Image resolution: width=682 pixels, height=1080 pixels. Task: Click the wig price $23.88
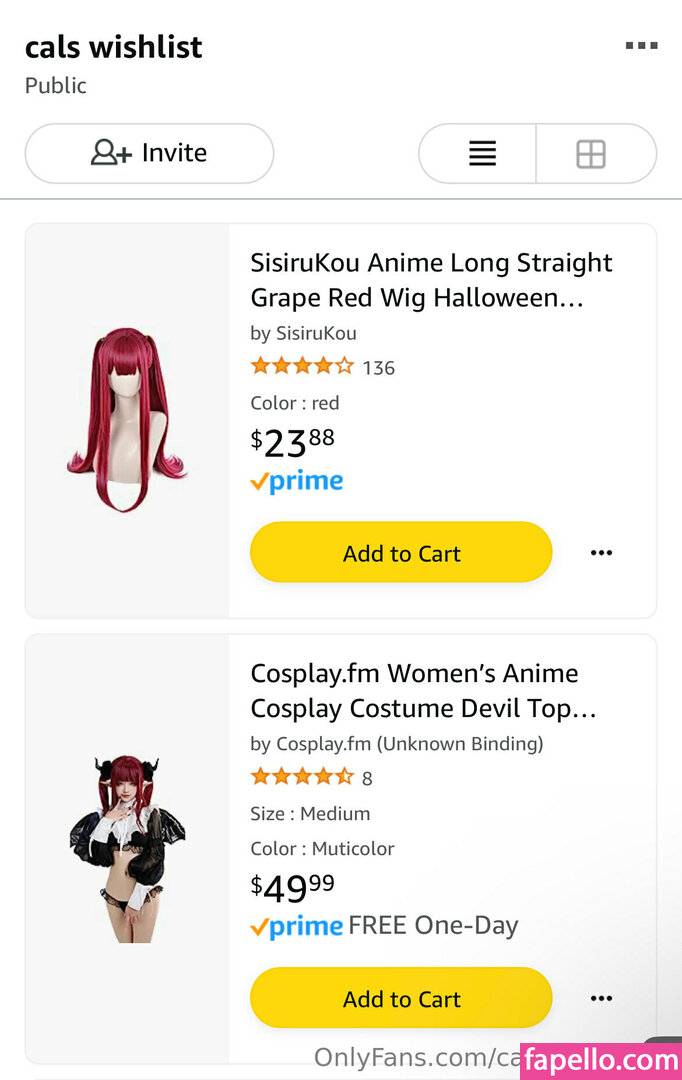click(292, 441)
